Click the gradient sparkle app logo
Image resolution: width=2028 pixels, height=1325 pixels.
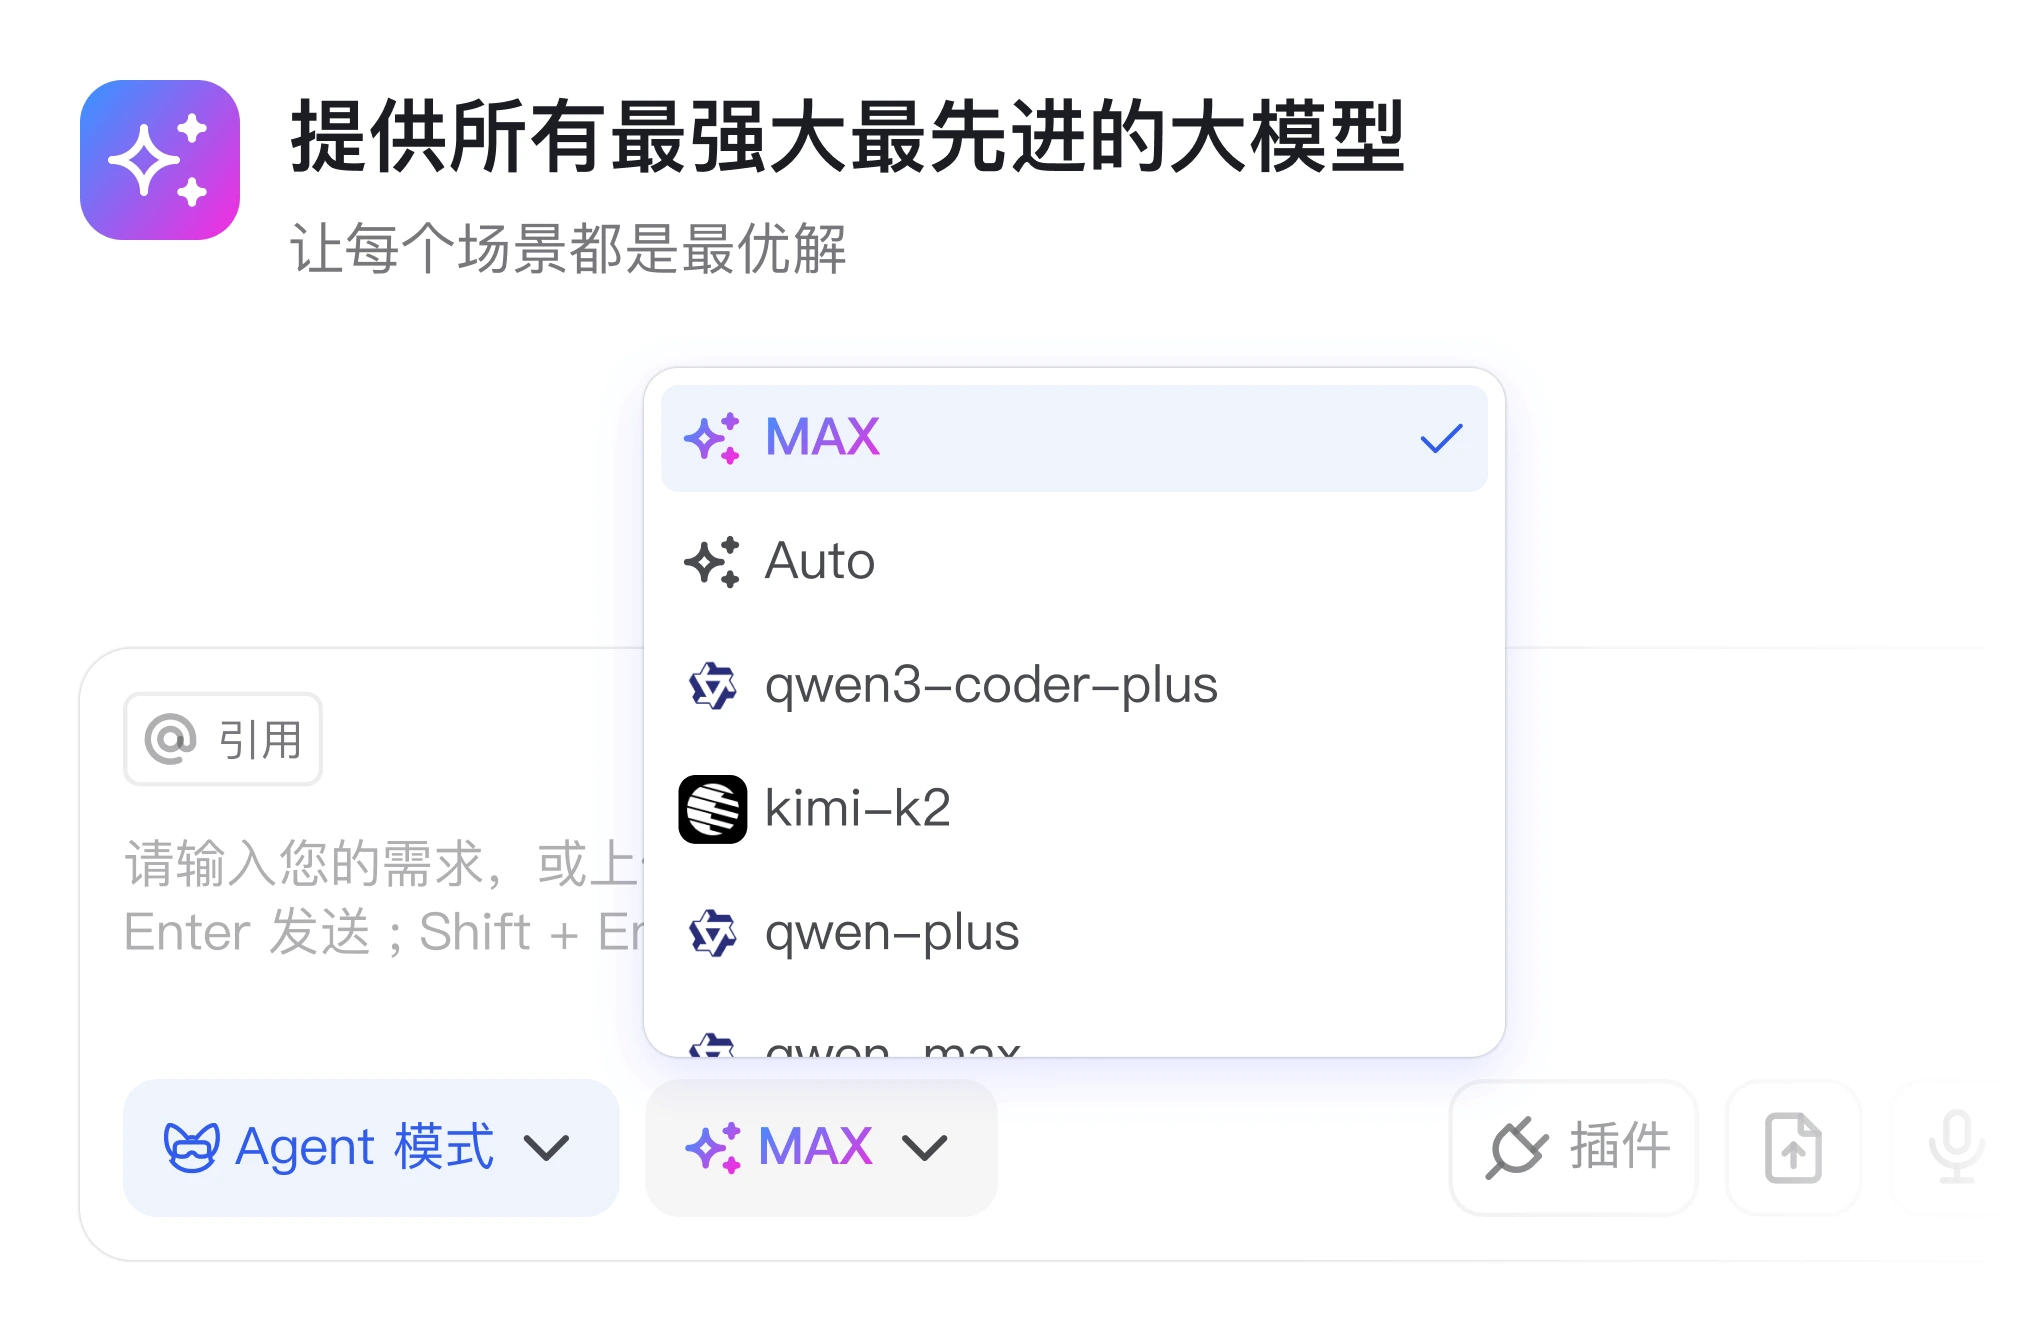click(160, 160)
